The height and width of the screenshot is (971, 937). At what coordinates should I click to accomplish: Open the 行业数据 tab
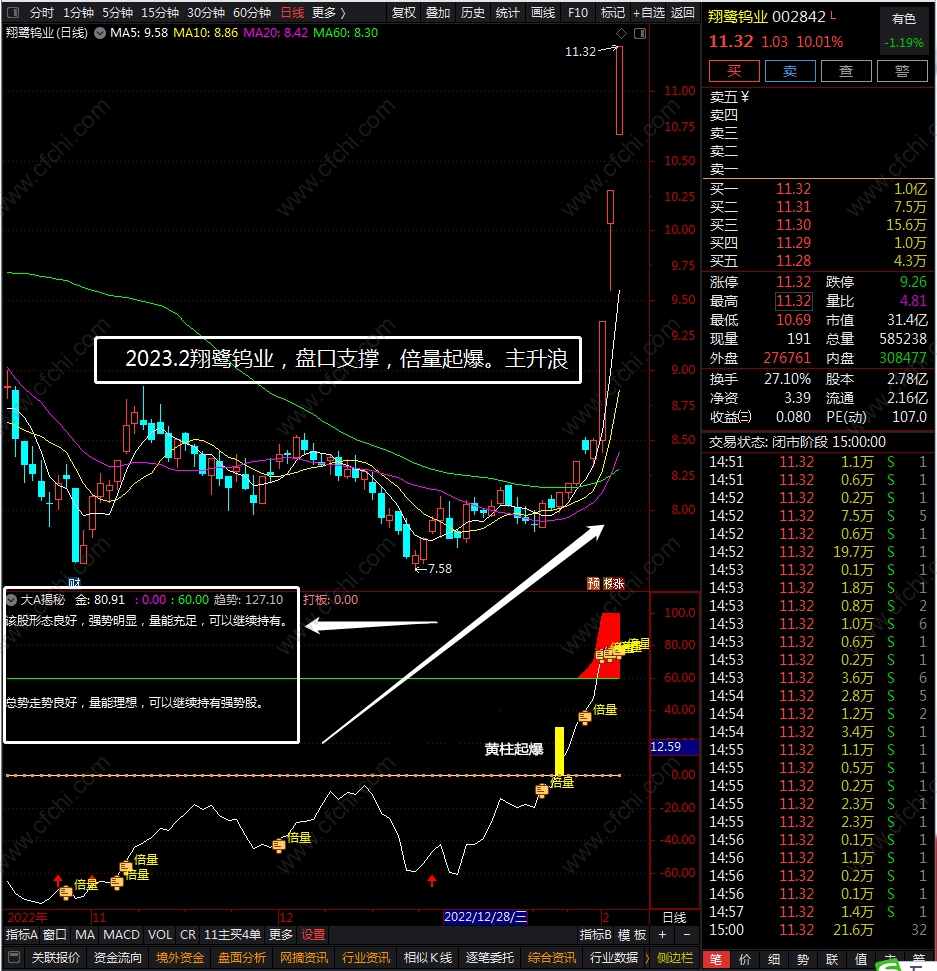(613, 957)
